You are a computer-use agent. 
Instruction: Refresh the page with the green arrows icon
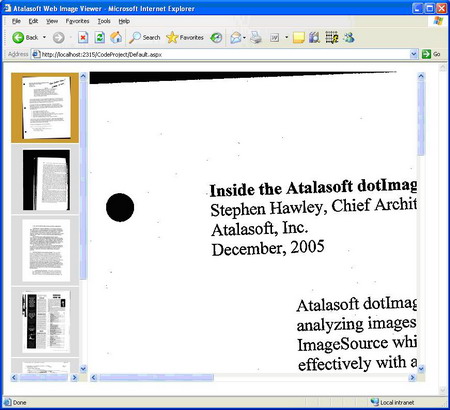tap(99, 38)
